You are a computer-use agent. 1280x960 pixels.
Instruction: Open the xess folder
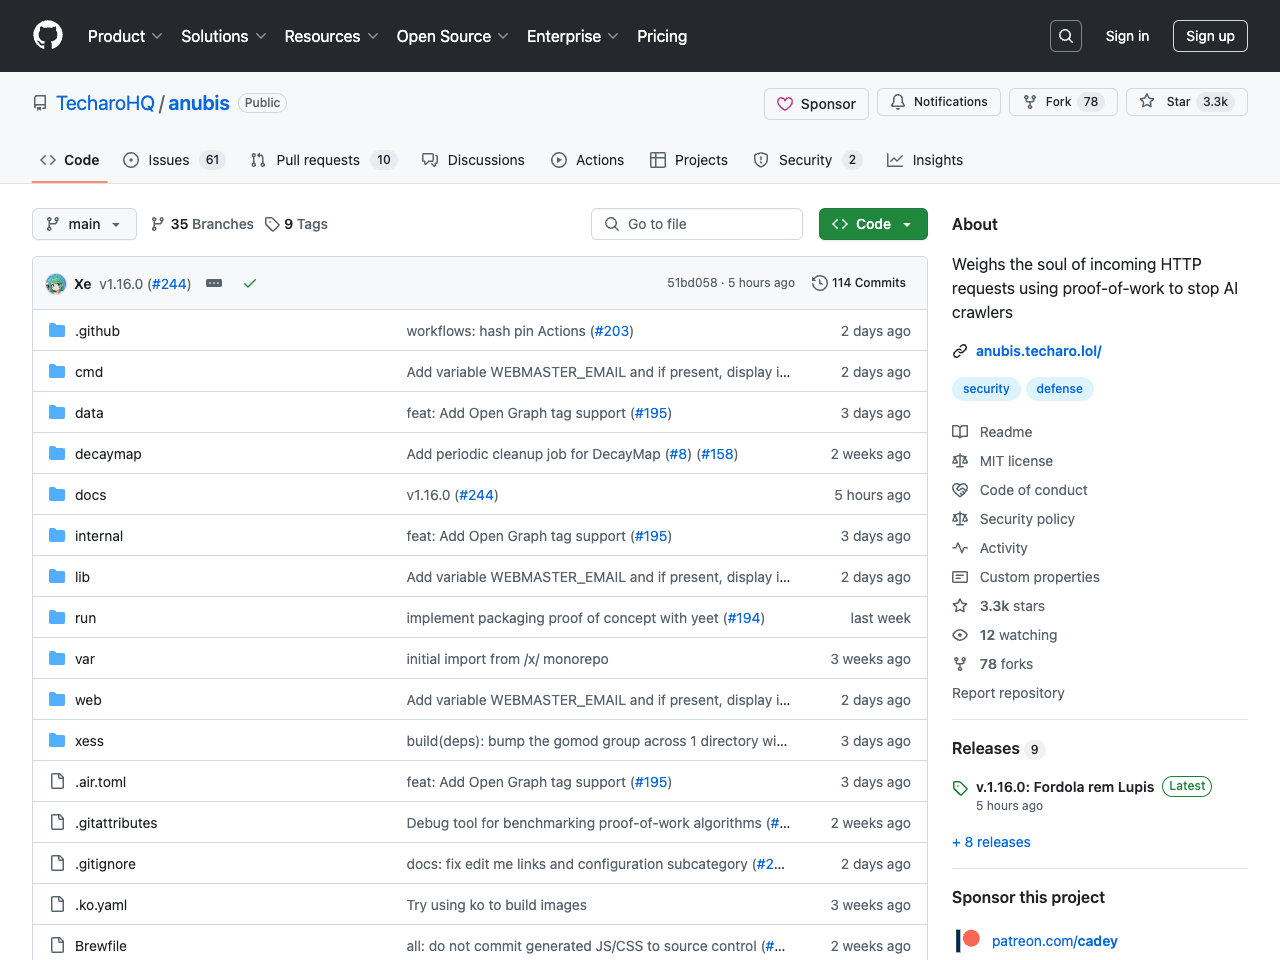click(89, 741)
